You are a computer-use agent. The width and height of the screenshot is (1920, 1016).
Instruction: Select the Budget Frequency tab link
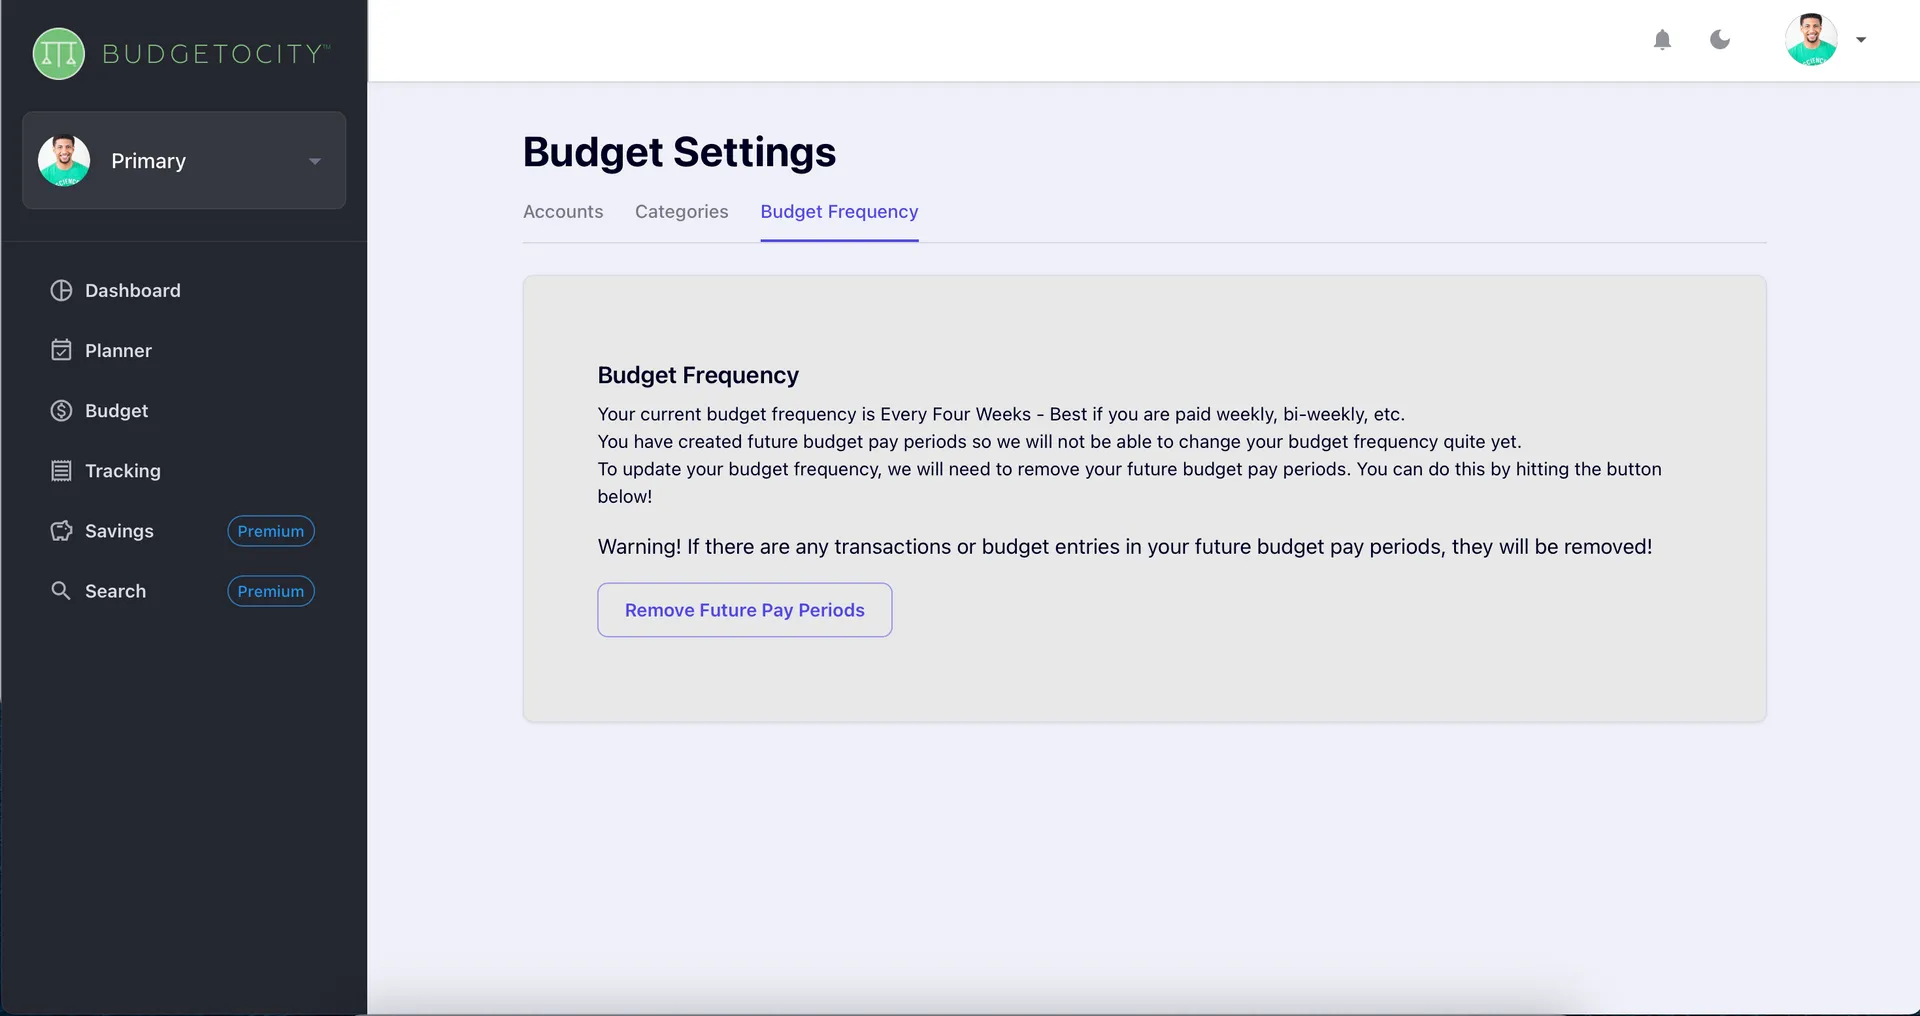839,212
